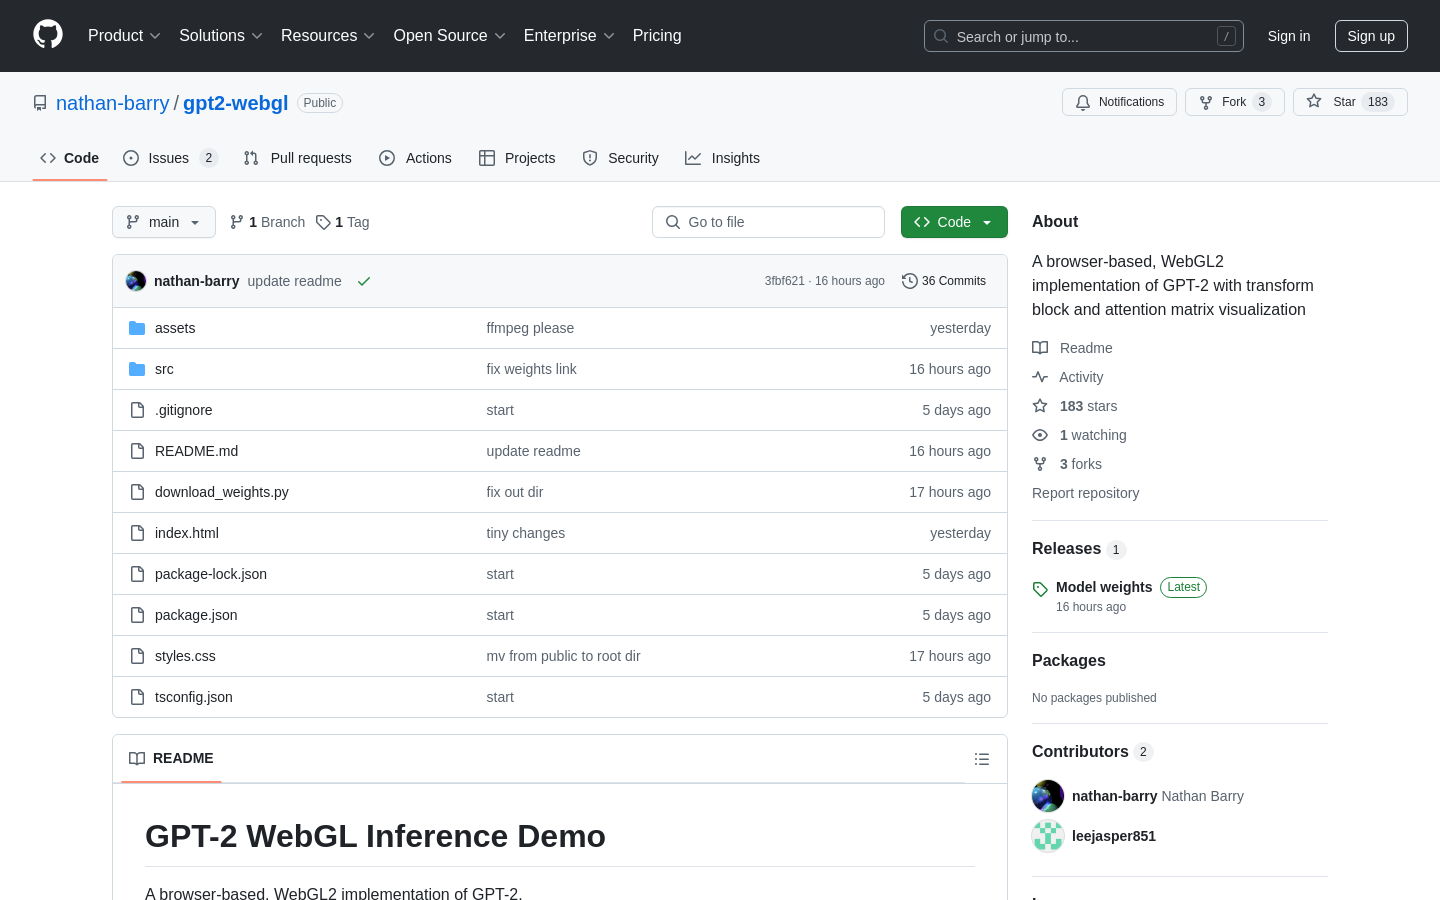Screen dimensions: 1440x900
Task: Click nathan-barry contributor avatar
Action: click(1048, 796)
